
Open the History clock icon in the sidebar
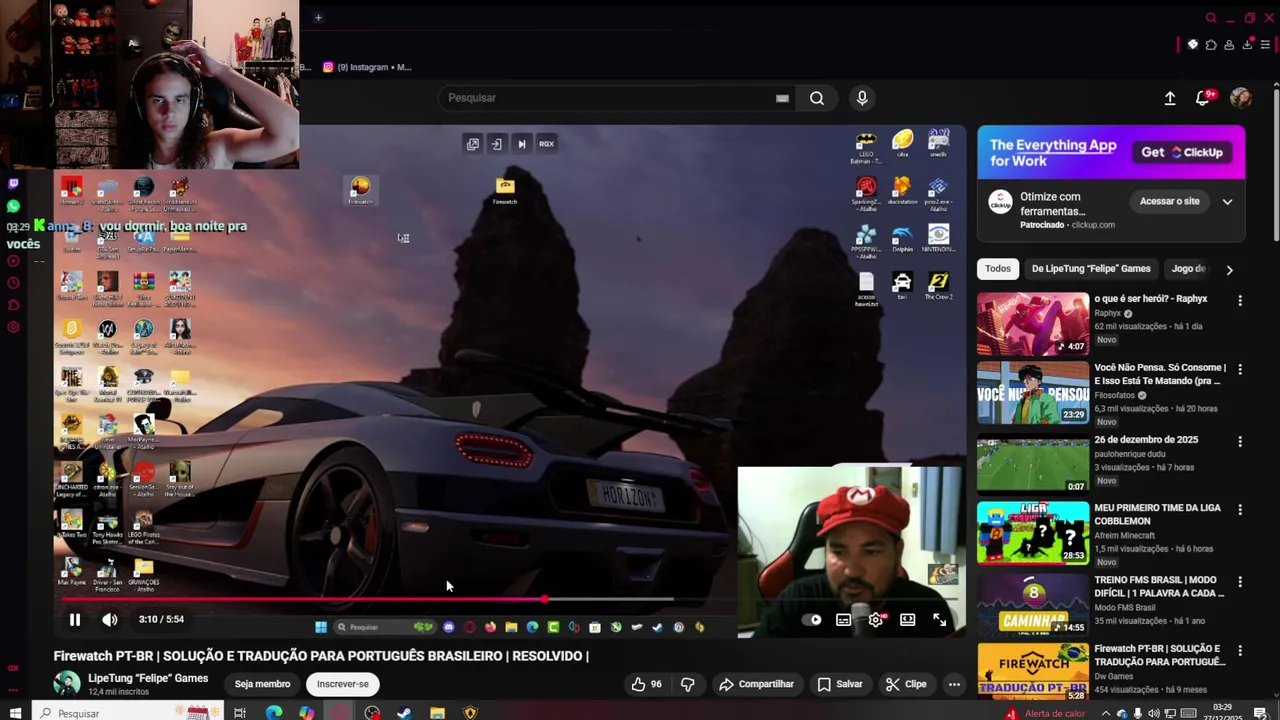click(x=13, y=283)
